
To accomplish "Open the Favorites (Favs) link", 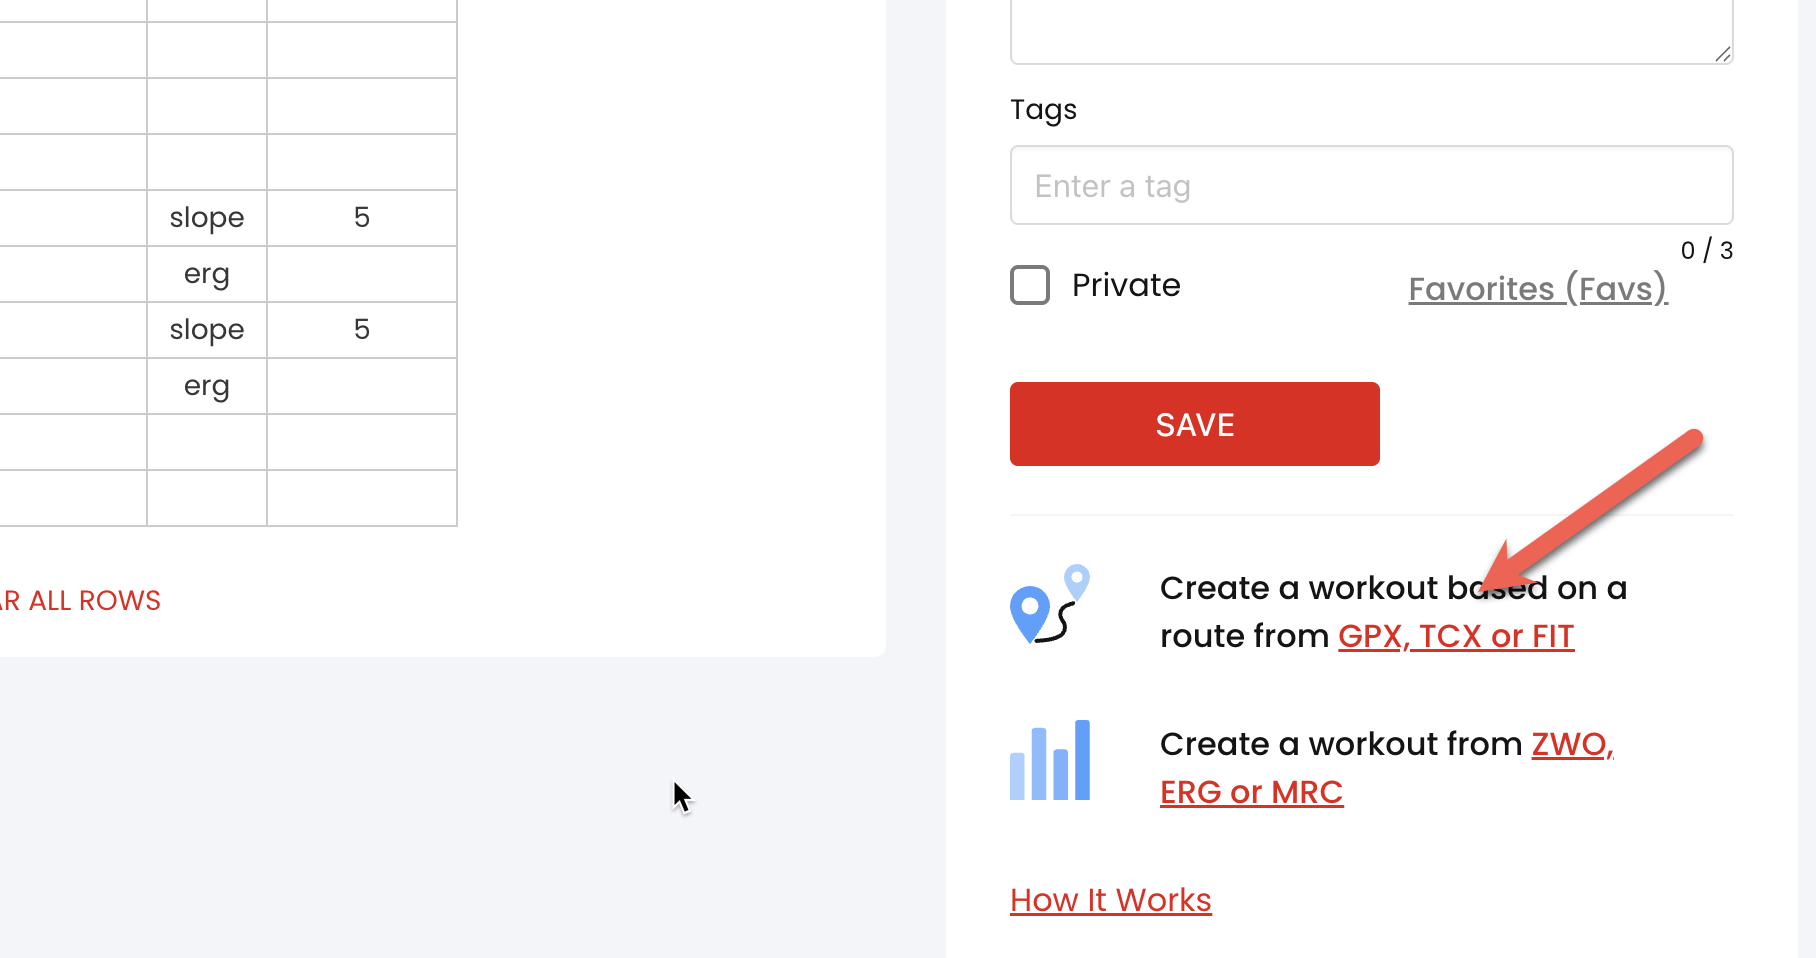I will [x=1538, y=289].
